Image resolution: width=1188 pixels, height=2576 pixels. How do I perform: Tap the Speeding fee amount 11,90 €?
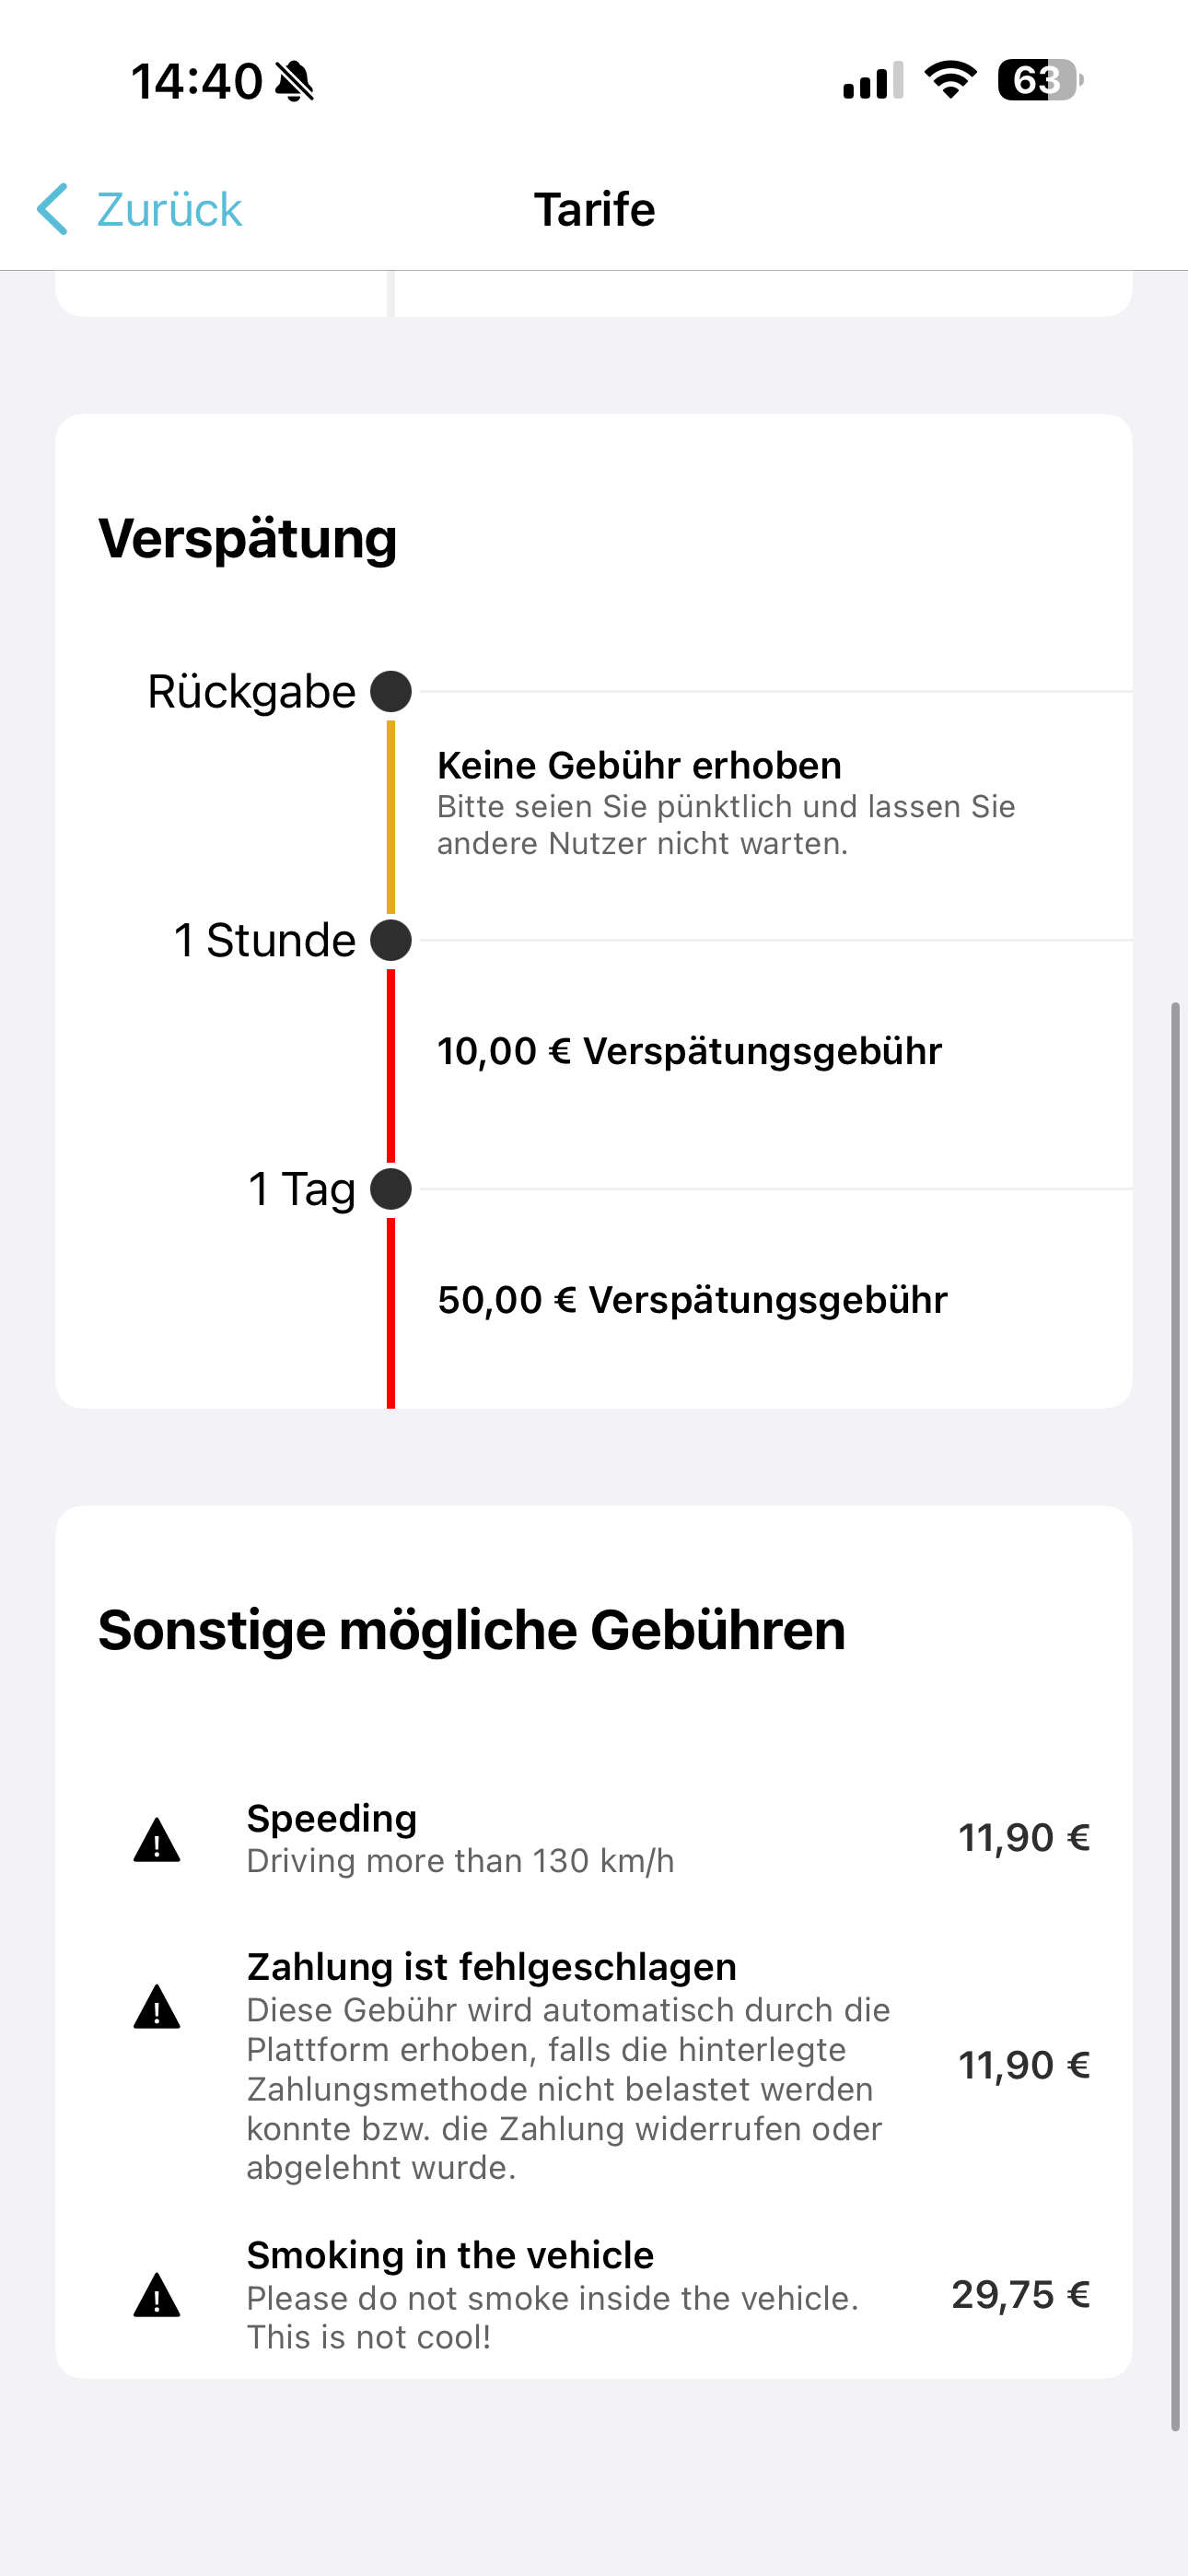coord(1024,1838)
